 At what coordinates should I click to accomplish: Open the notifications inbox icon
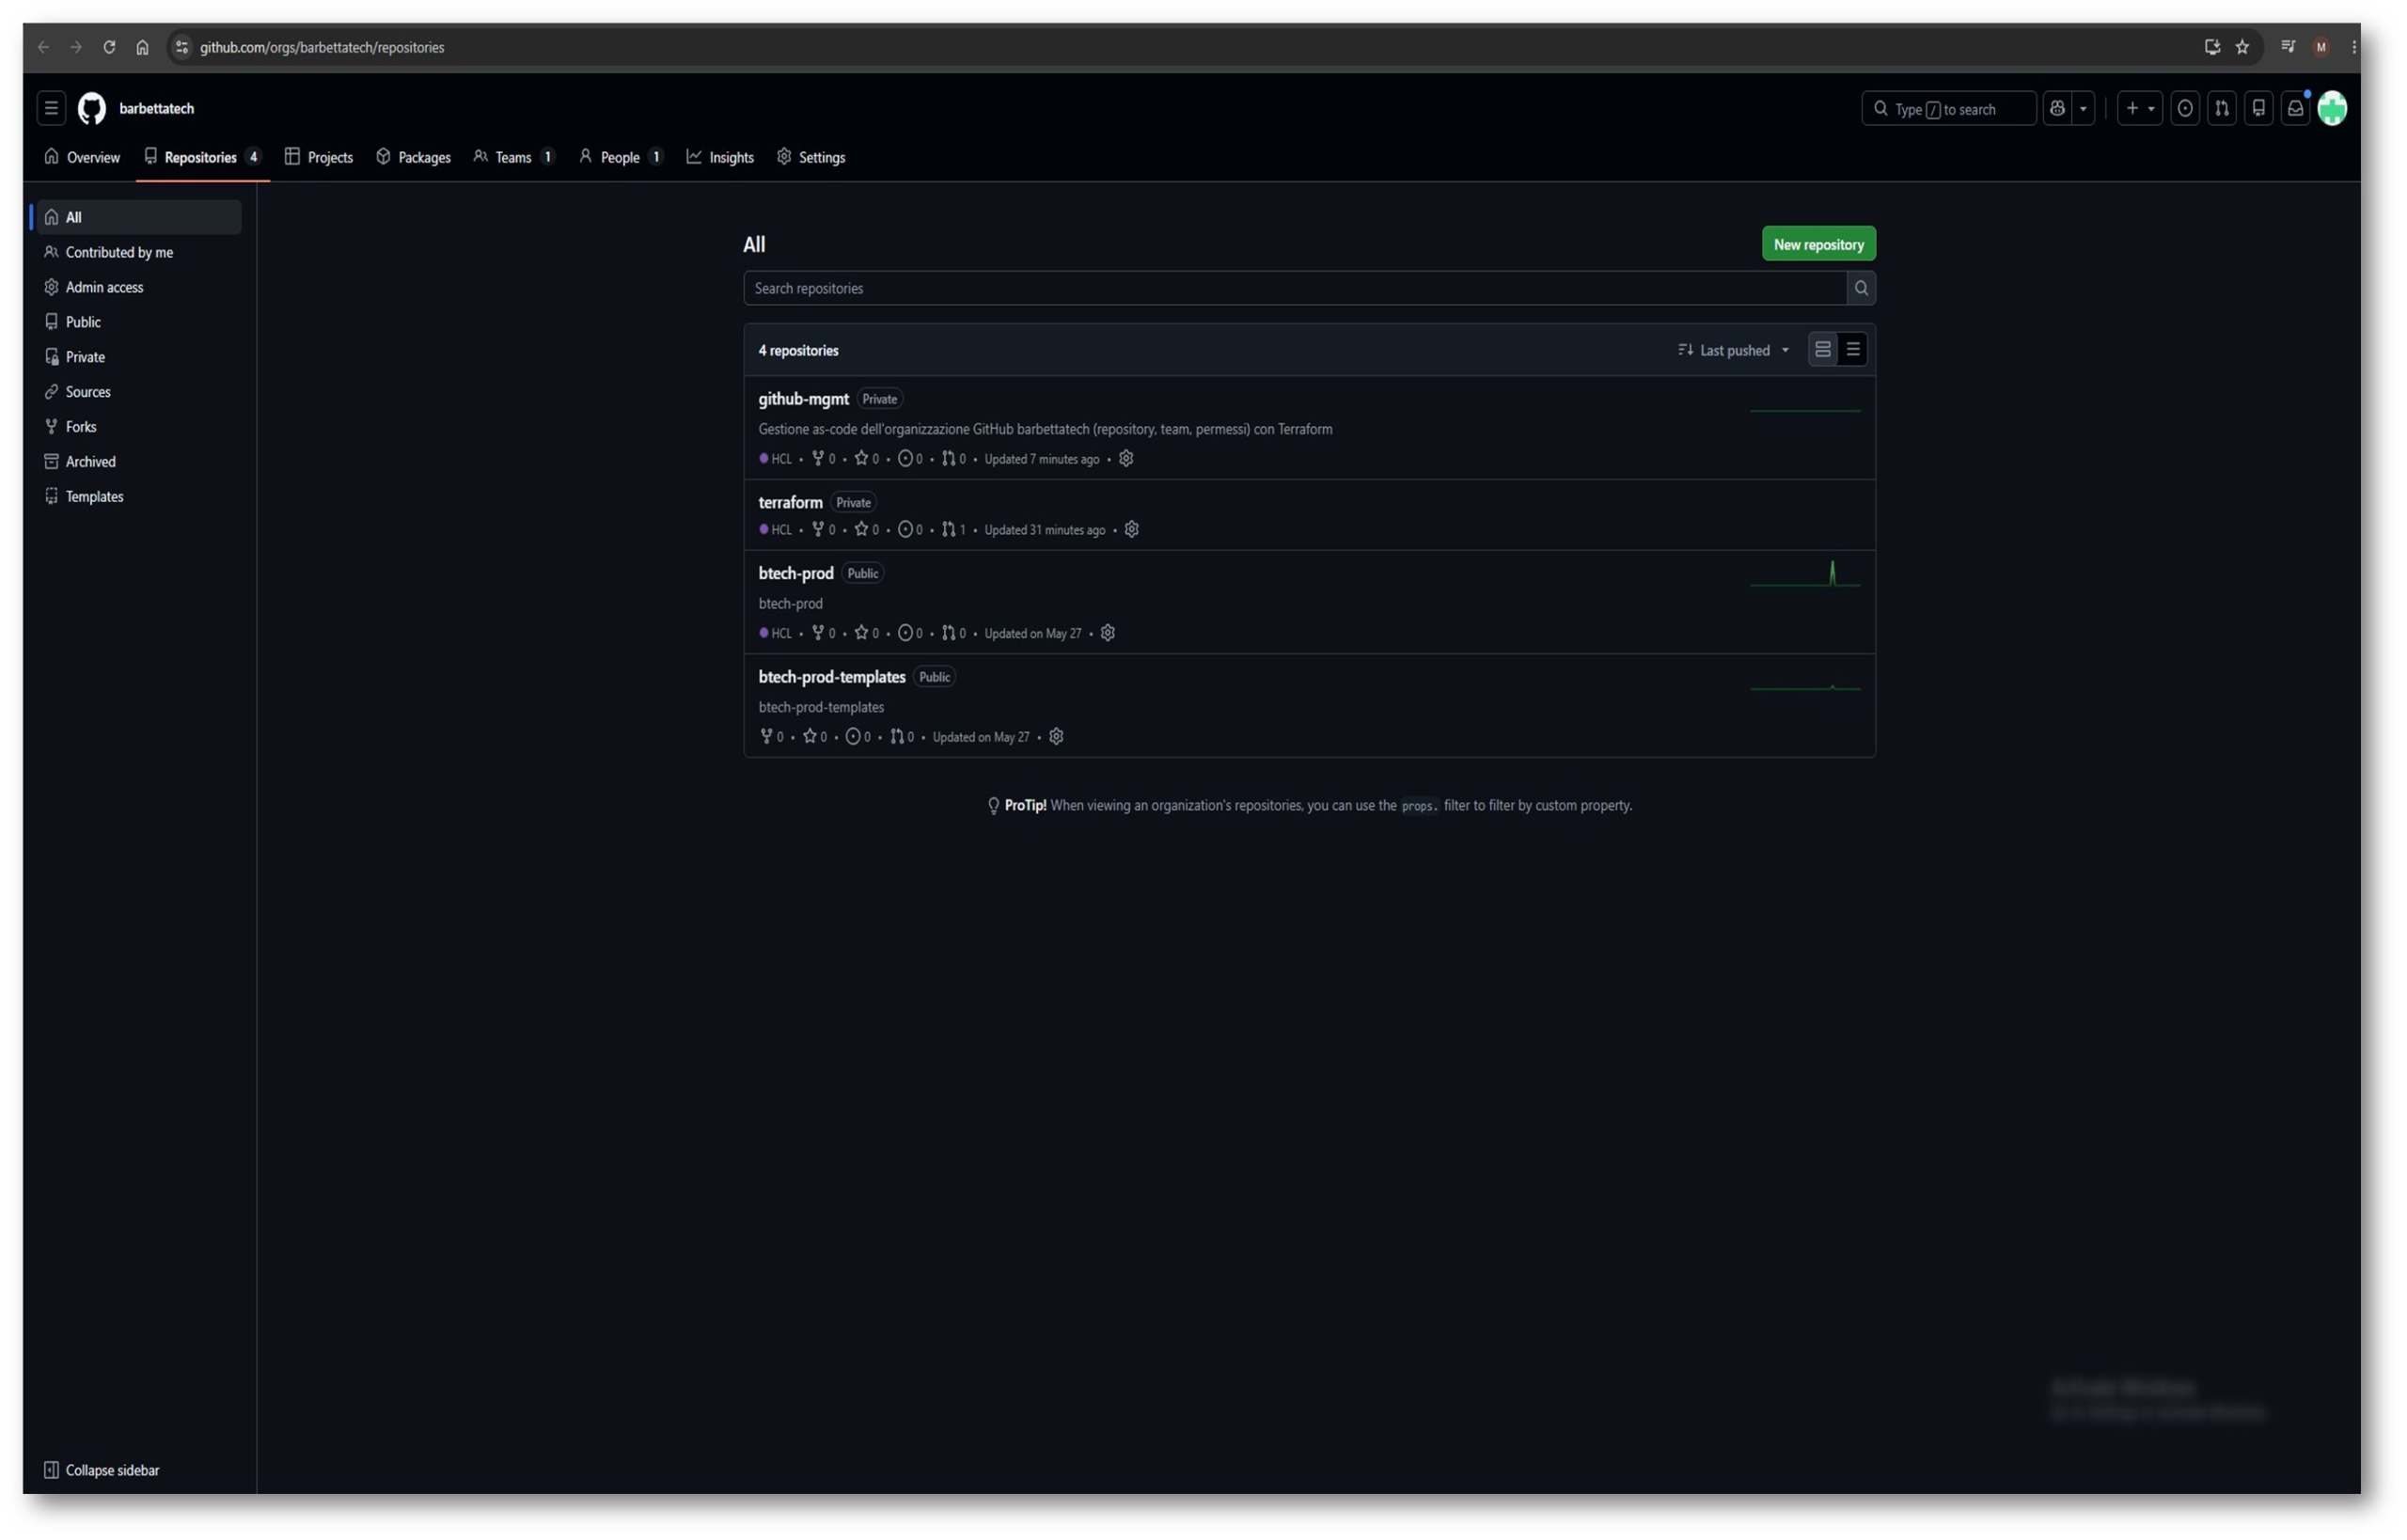pos(2295,108)
